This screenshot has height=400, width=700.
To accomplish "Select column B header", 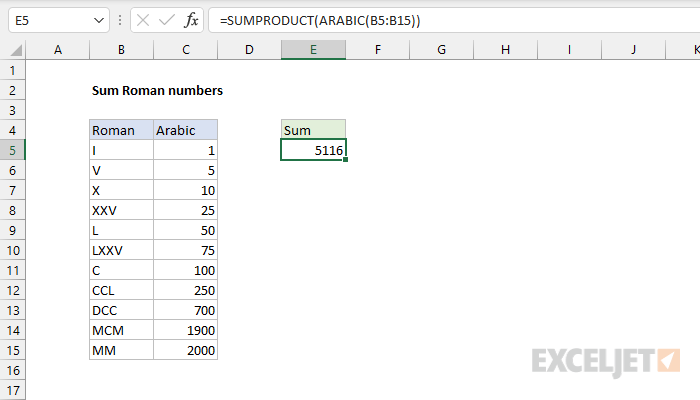I will click(x=121, y=50).
